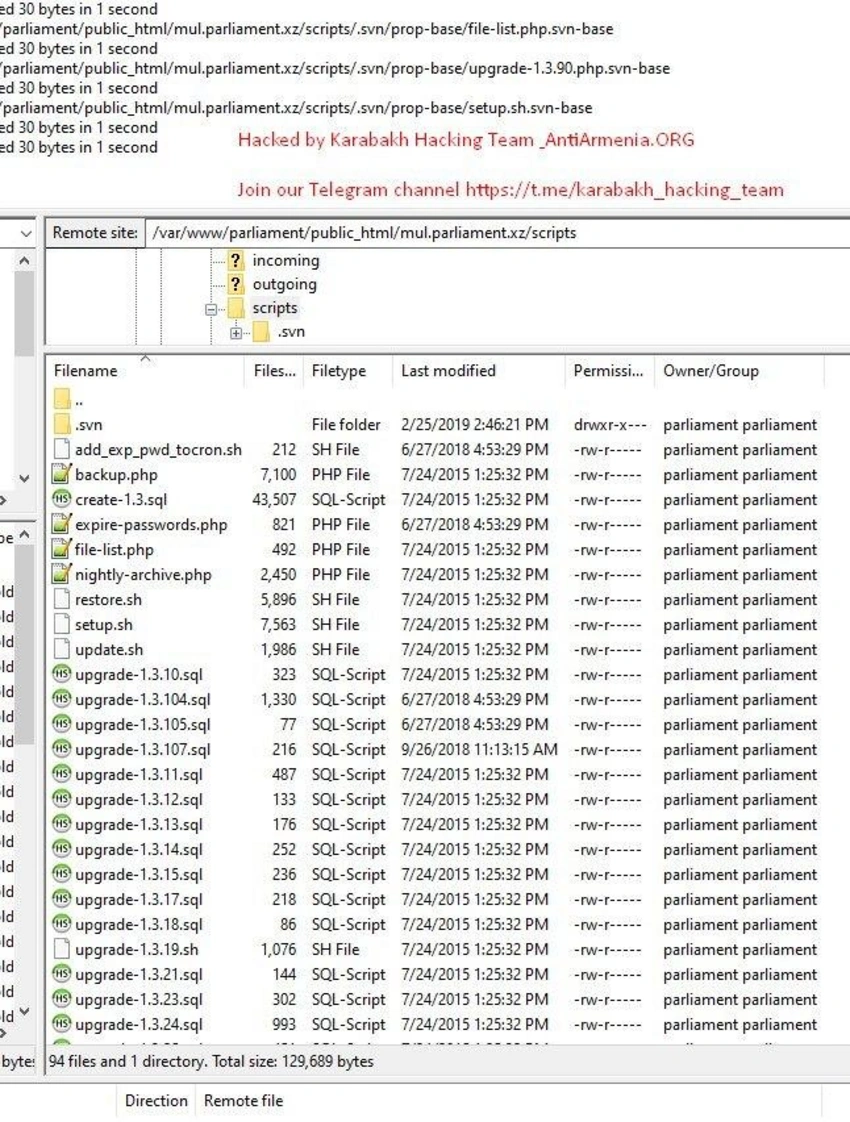Select the .svn subfolder in remote tree
Screen dimensions: 850x1122
[291, 332]
